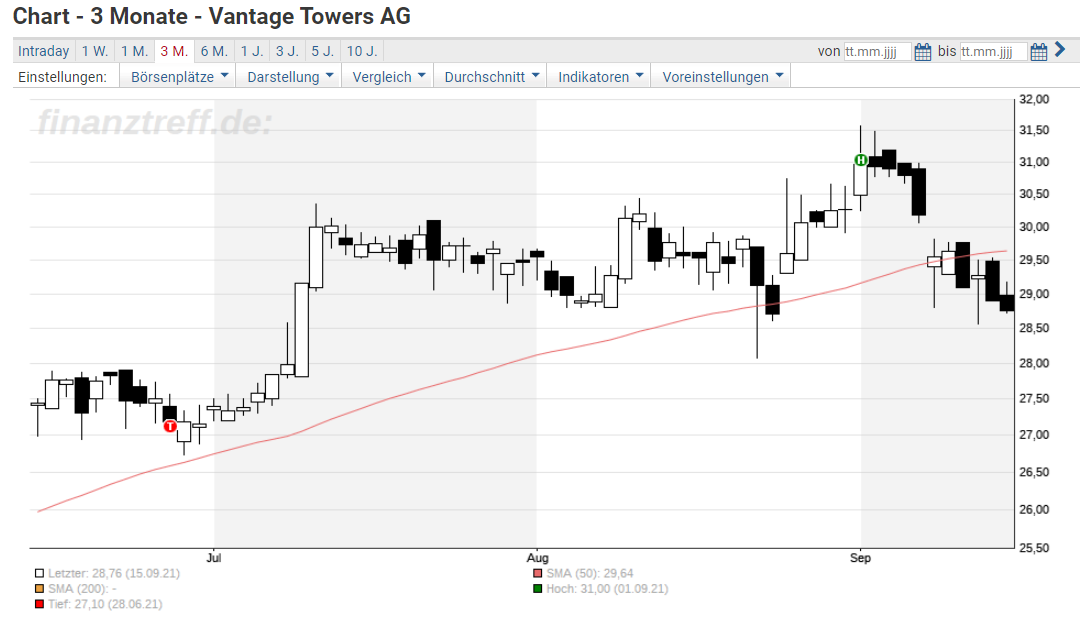This screenshot has height=617, width=1080.
Task: Click the 'Aug' axis label
Action: 537,558
